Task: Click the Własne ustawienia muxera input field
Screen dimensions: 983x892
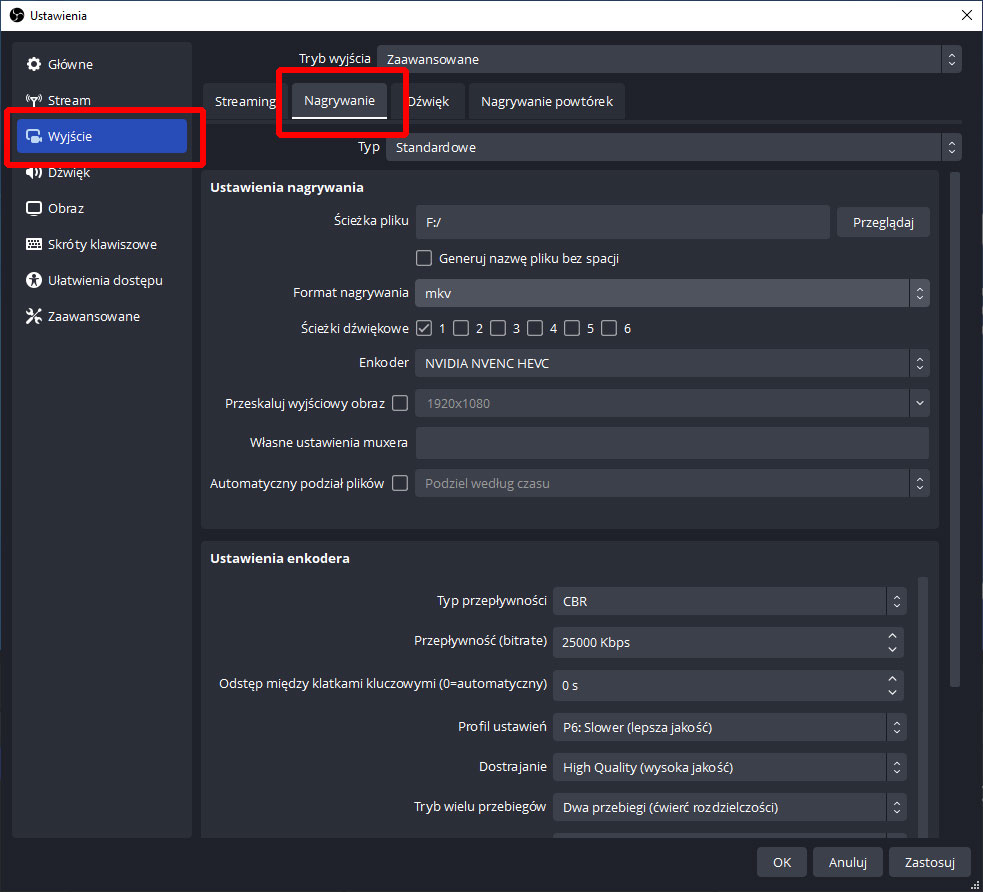Action: tap(671, 443)
